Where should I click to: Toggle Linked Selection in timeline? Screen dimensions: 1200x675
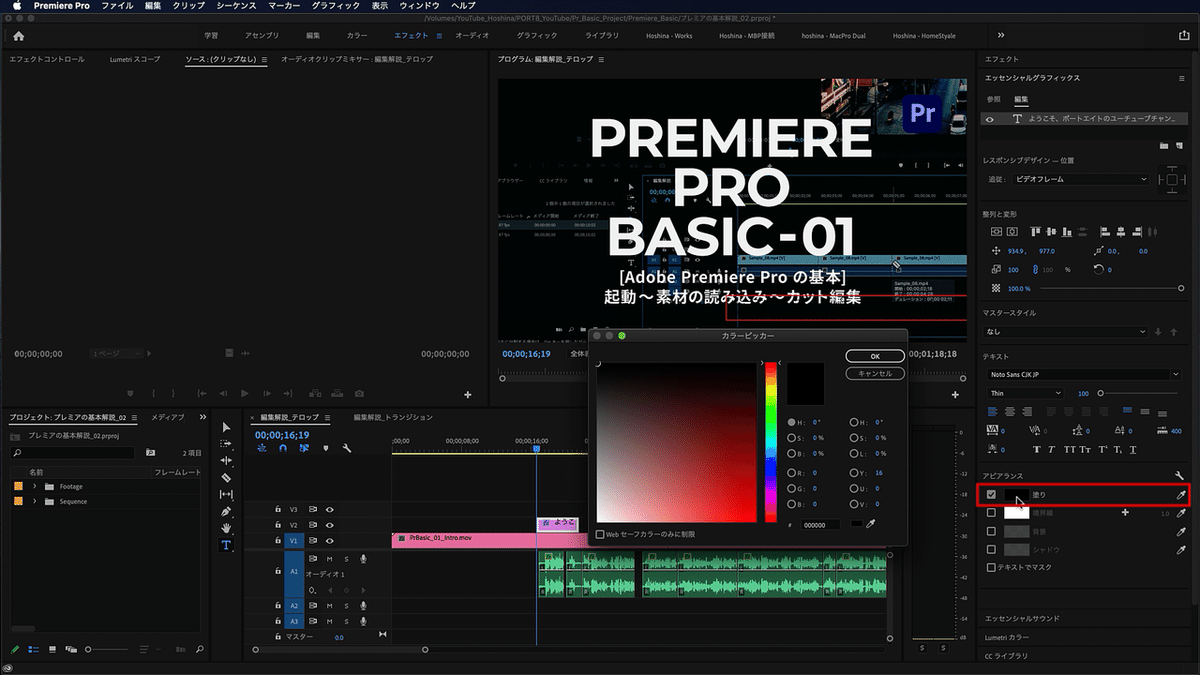303,448
